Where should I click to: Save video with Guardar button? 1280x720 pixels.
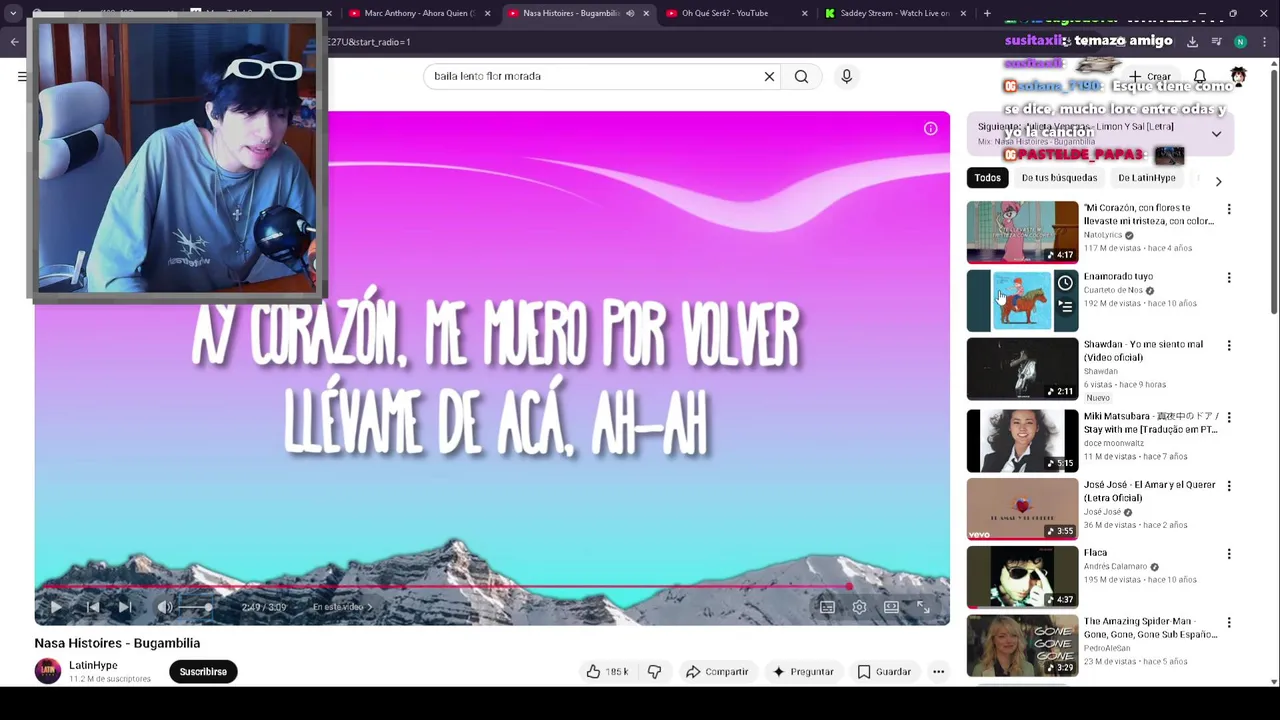click(884, 672)
